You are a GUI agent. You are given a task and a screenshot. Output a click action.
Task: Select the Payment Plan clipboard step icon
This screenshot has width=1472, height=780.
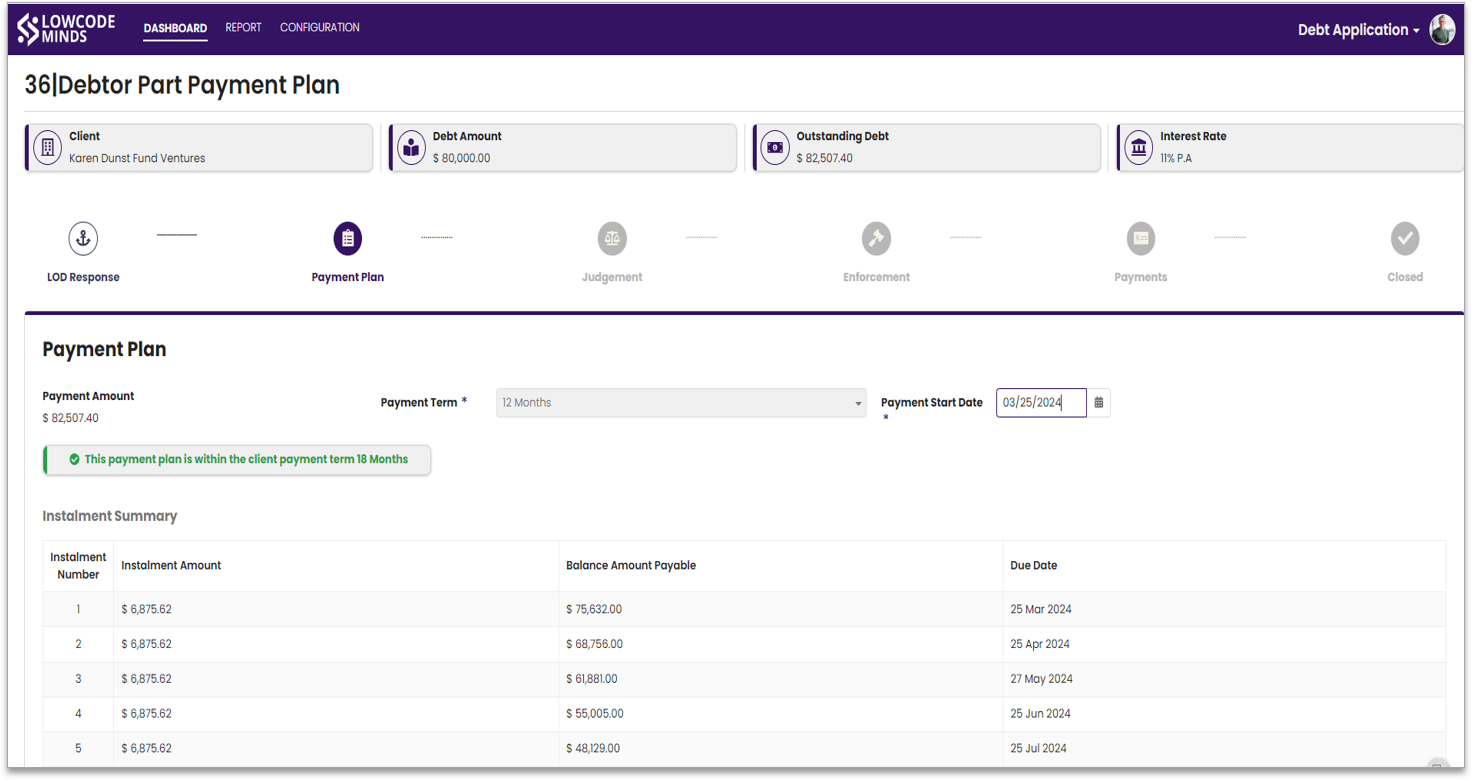pos(348,239)
